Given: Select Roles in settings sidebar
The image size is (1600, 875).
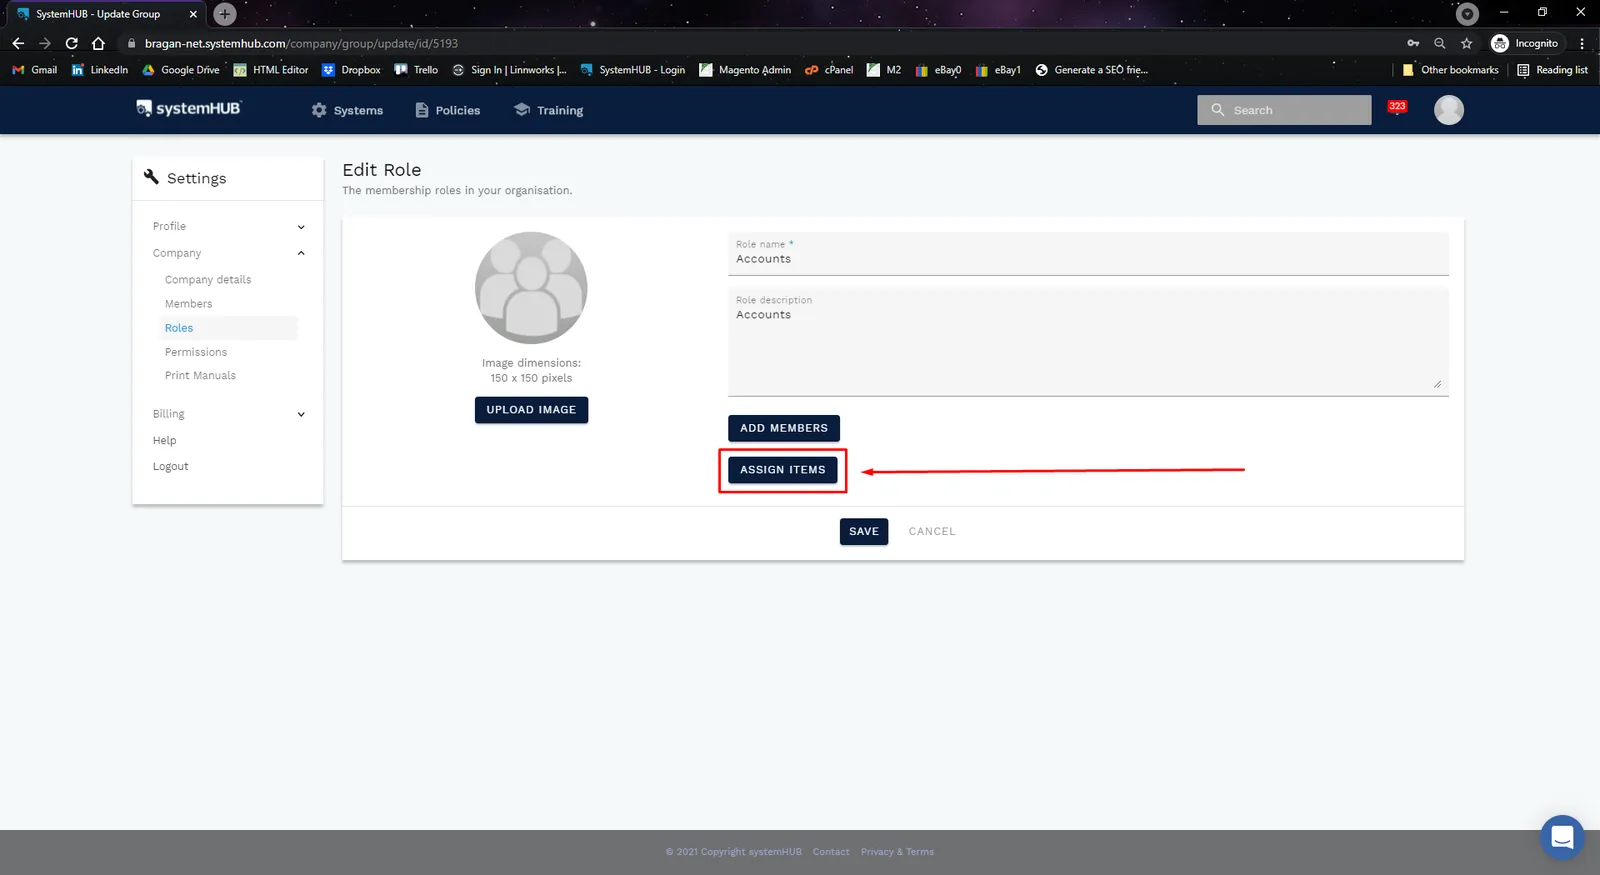Looking at the screenshot, I should pos(228,328).
